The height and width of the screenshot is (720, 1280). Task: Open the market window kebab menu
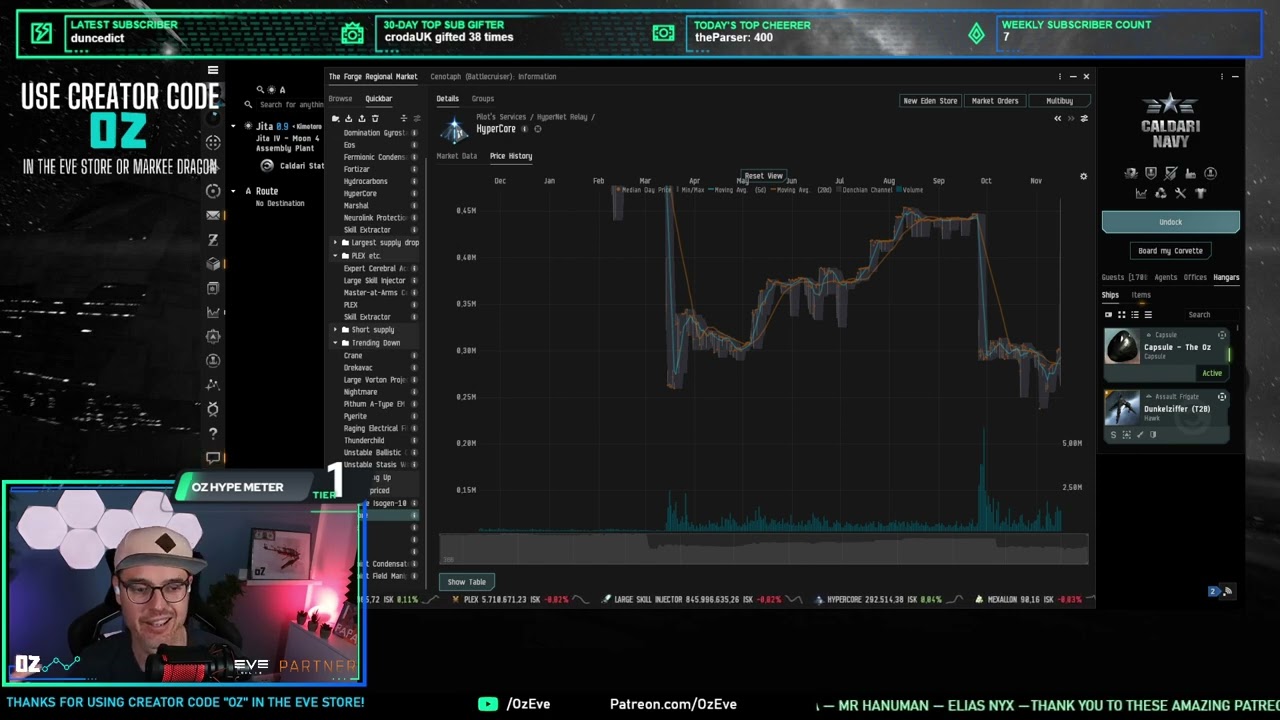[1060, 76]
